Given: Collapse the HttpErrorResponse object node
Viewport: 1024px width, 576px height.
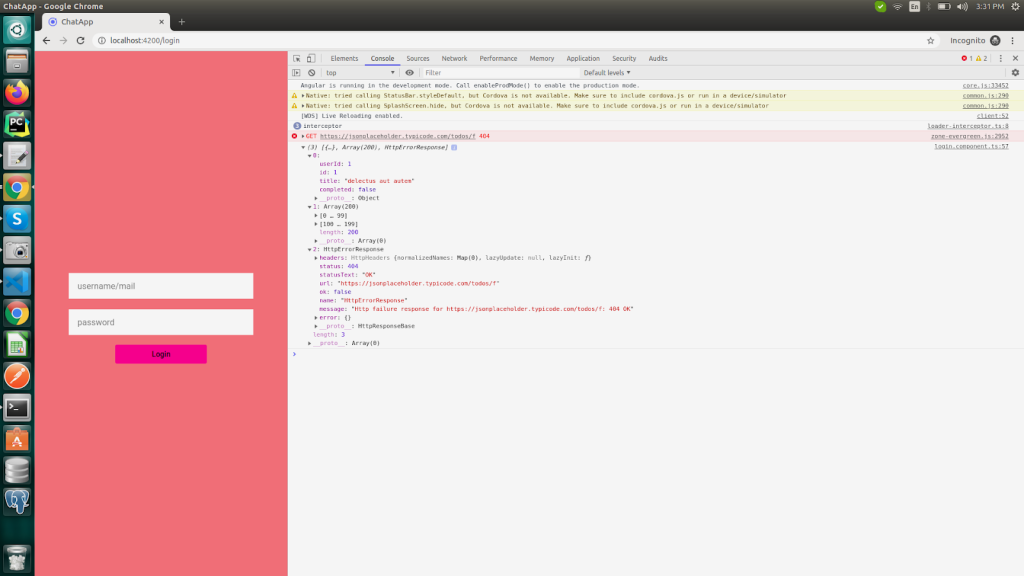Looking at the screenshot, I should [310, 249].
